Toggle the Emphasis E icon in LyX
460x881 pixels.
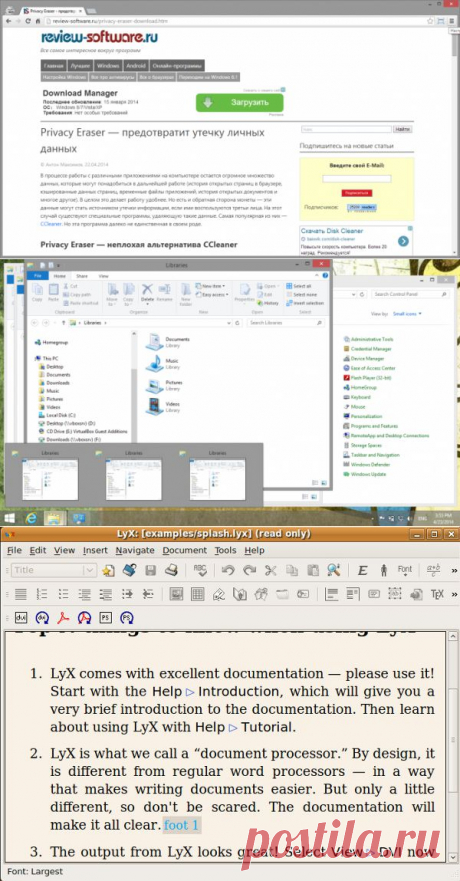pos(362,570)
